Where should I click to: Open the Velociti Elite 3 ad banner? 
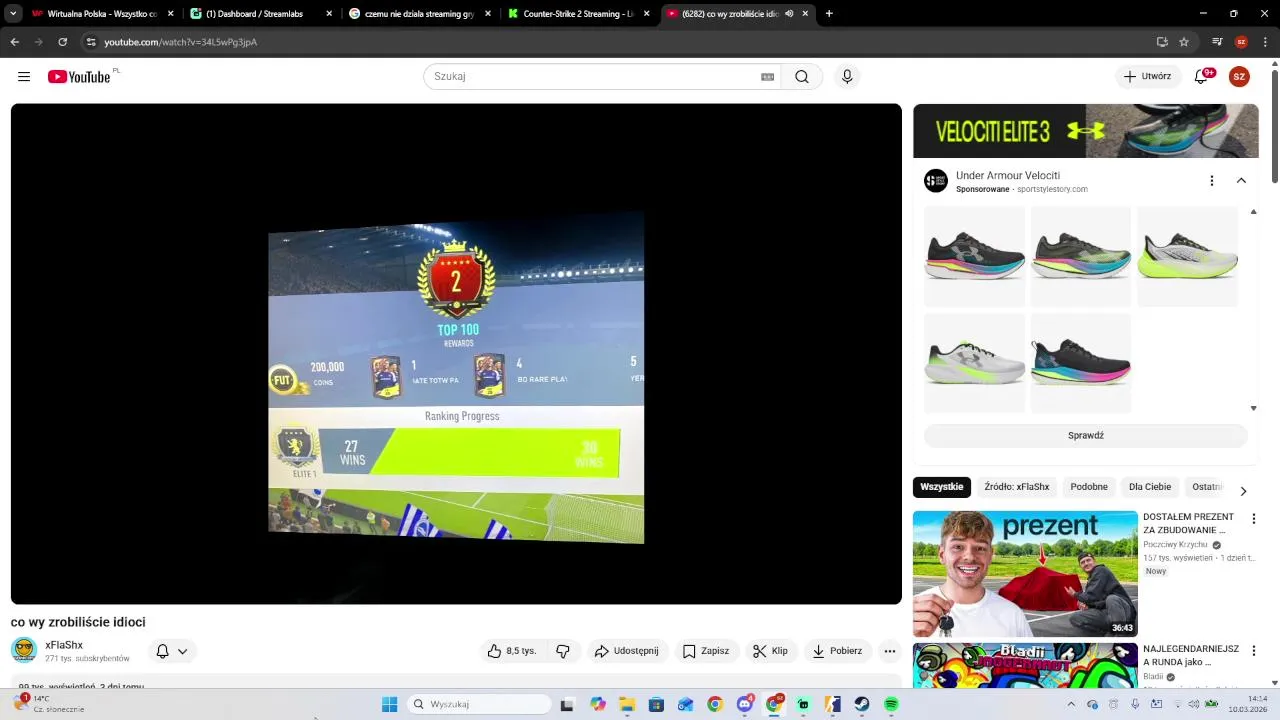[x=1085, y=131]
